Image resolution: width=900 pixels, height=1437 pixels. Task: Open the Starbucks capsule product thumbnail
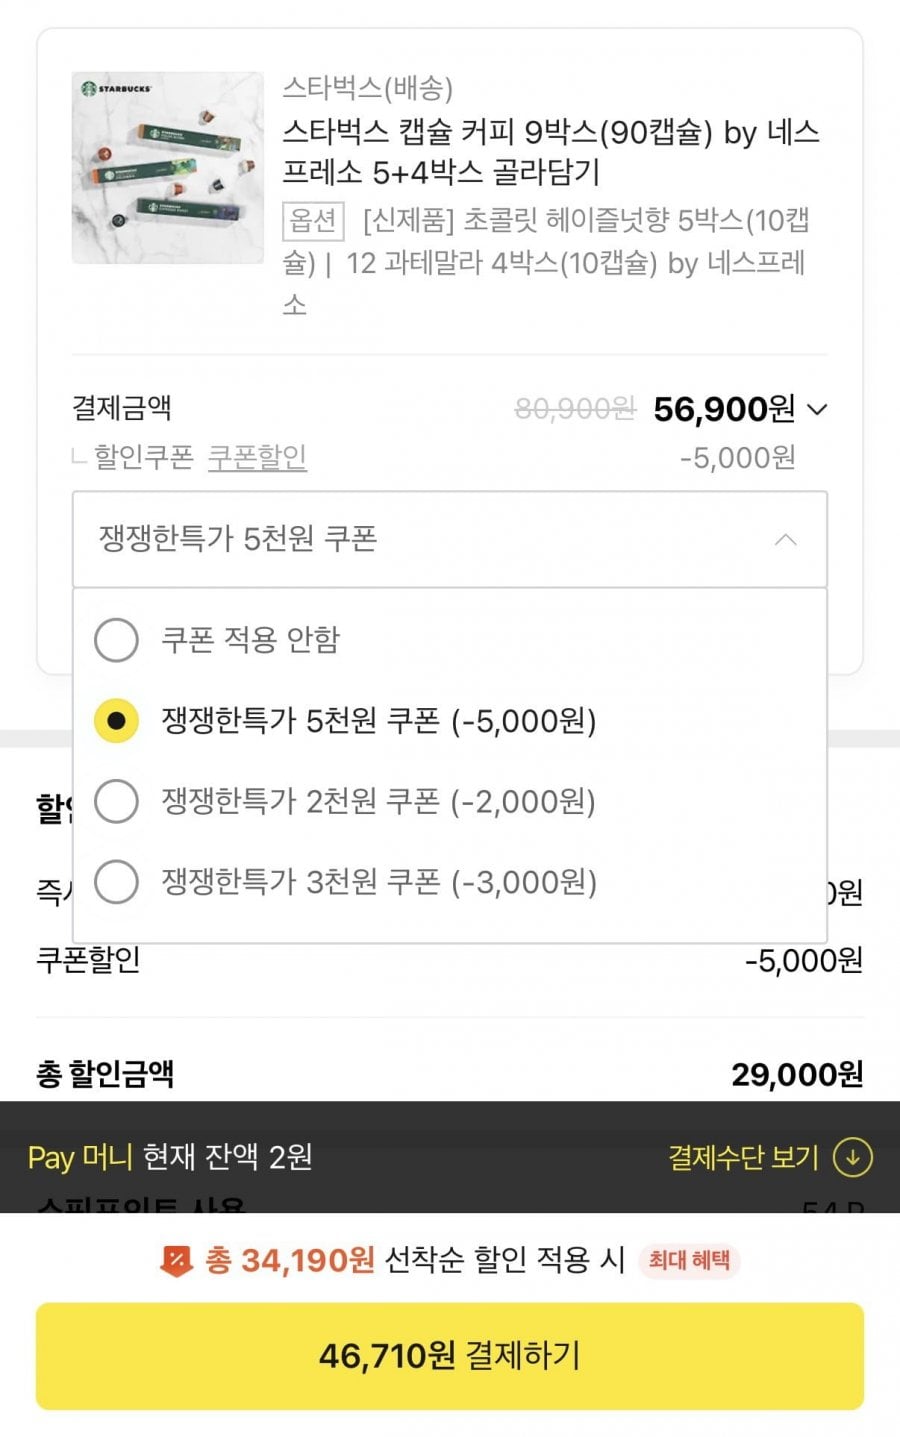[x=167, y=167]
